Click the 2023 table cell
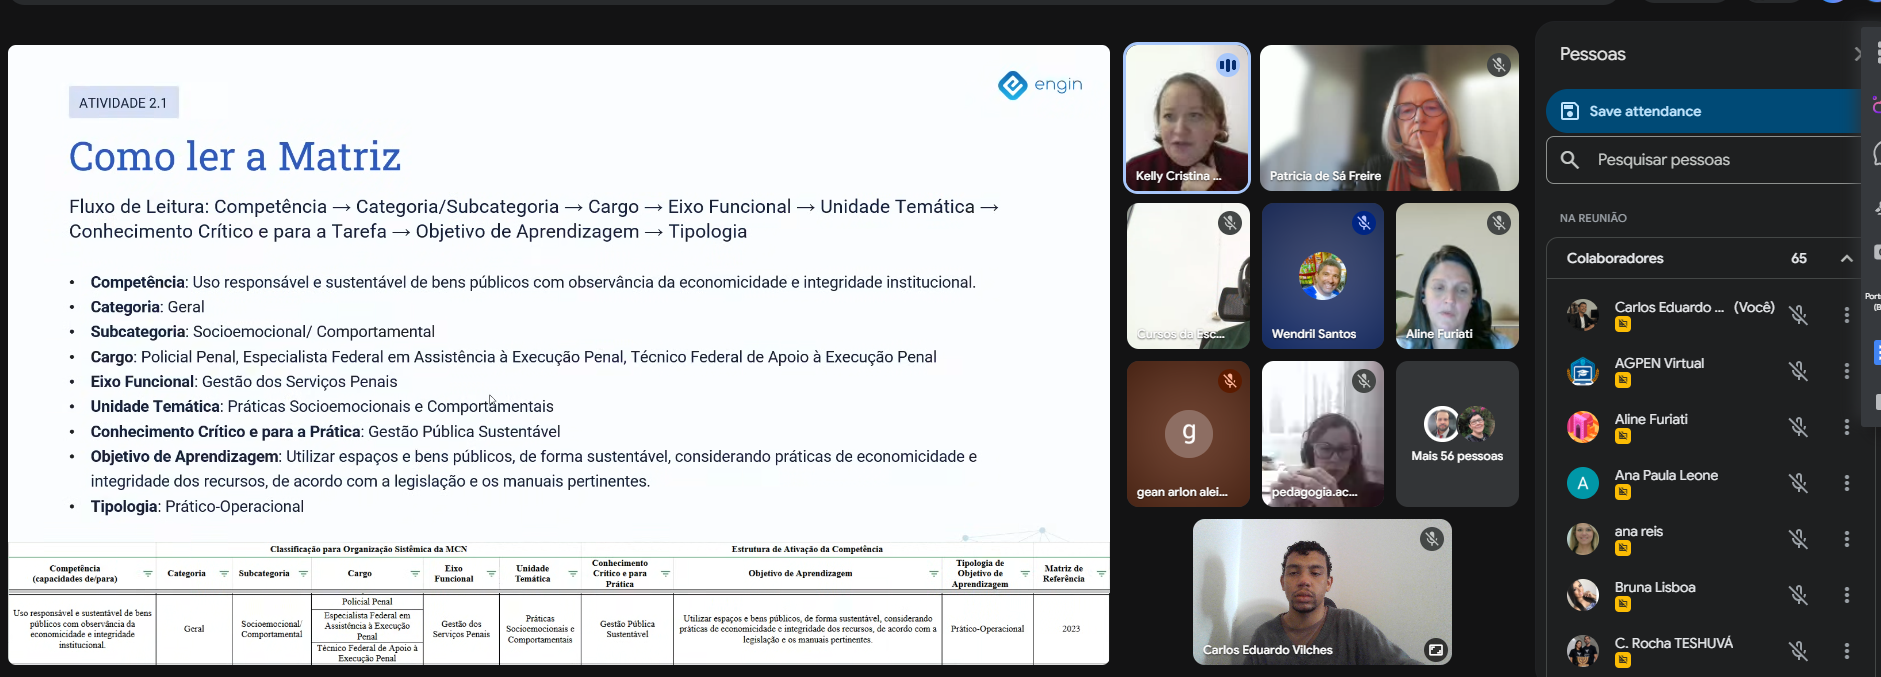Screen dimensions: 1881x677 [x=1071, y=629]
